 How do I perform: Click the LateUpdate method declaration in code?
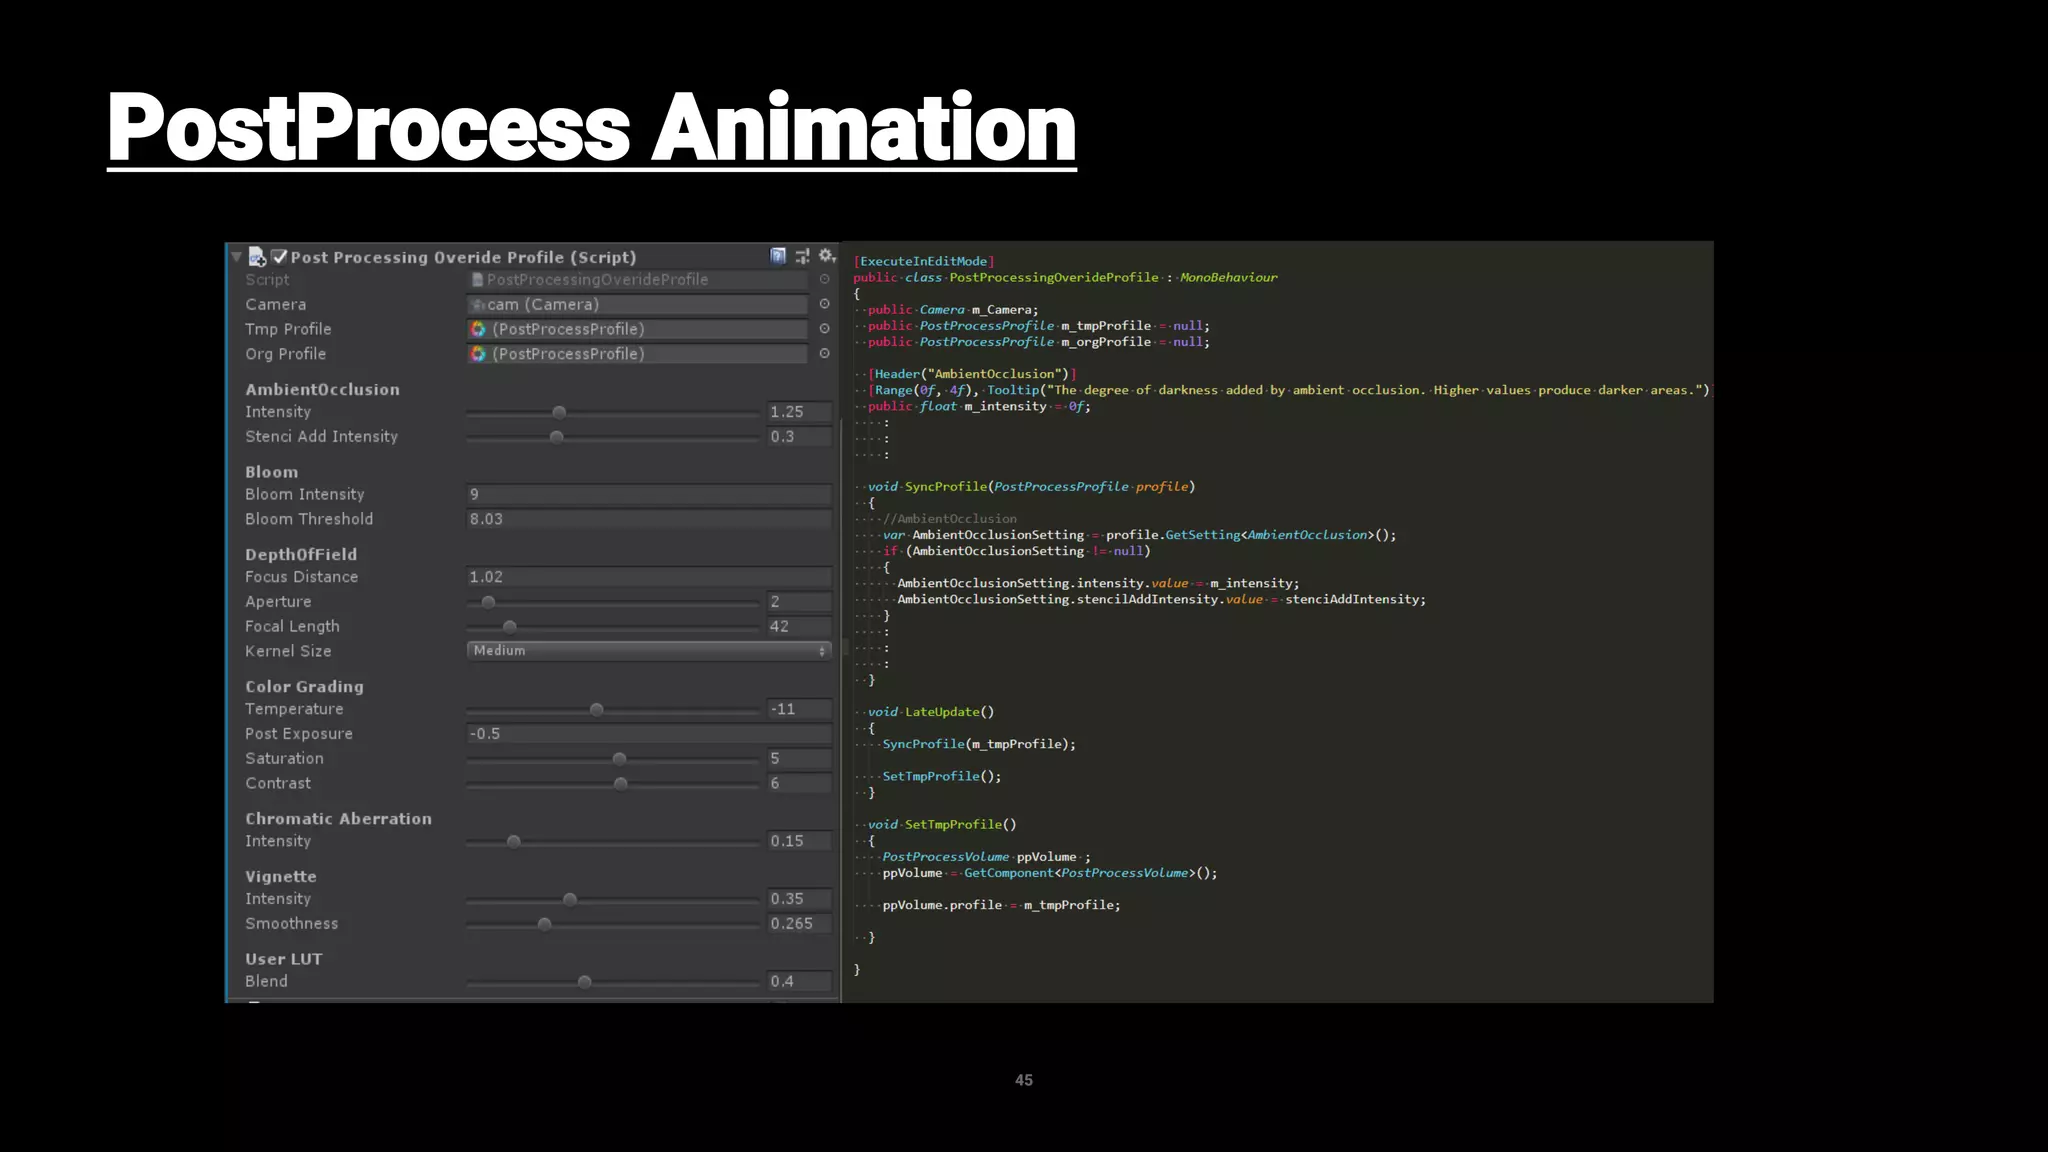click(931, 712)
